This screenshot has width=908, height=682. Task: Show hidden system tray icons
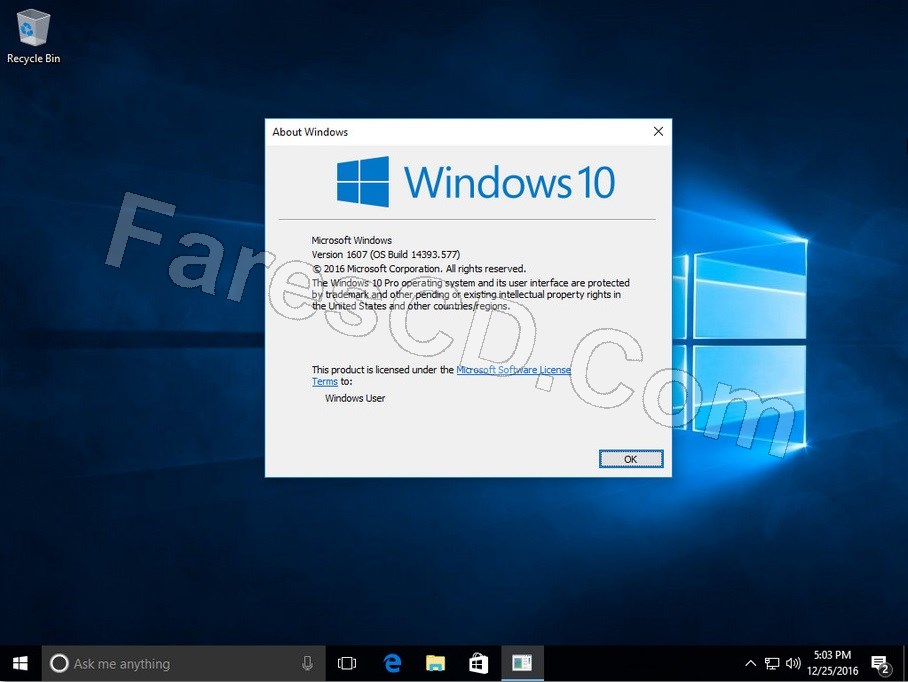pos(750,663)
